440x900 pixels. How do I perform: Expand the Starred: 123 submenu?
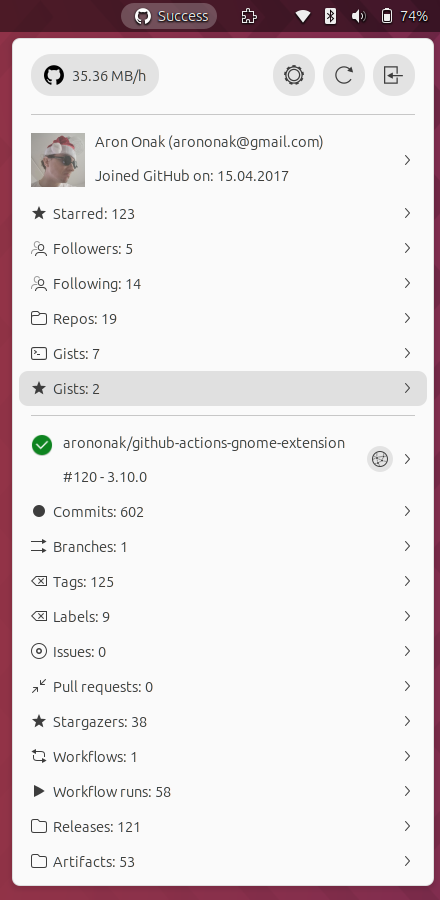[x=223, y=214]
